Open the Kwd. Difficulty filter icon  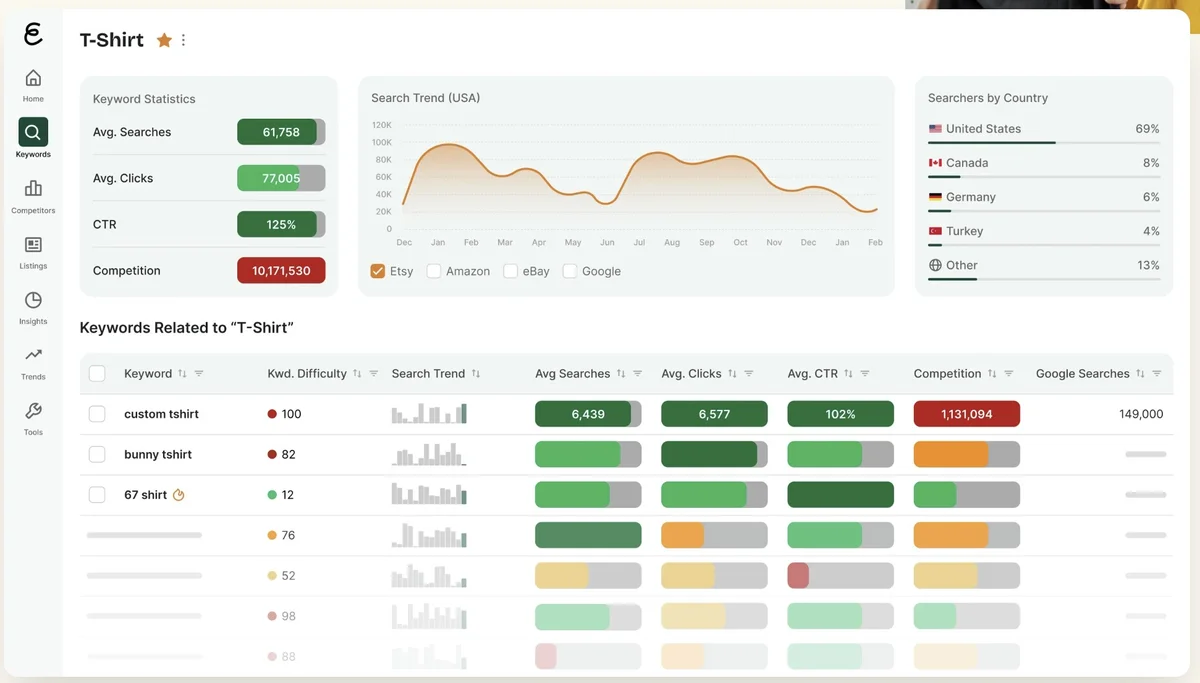(374, 373)
